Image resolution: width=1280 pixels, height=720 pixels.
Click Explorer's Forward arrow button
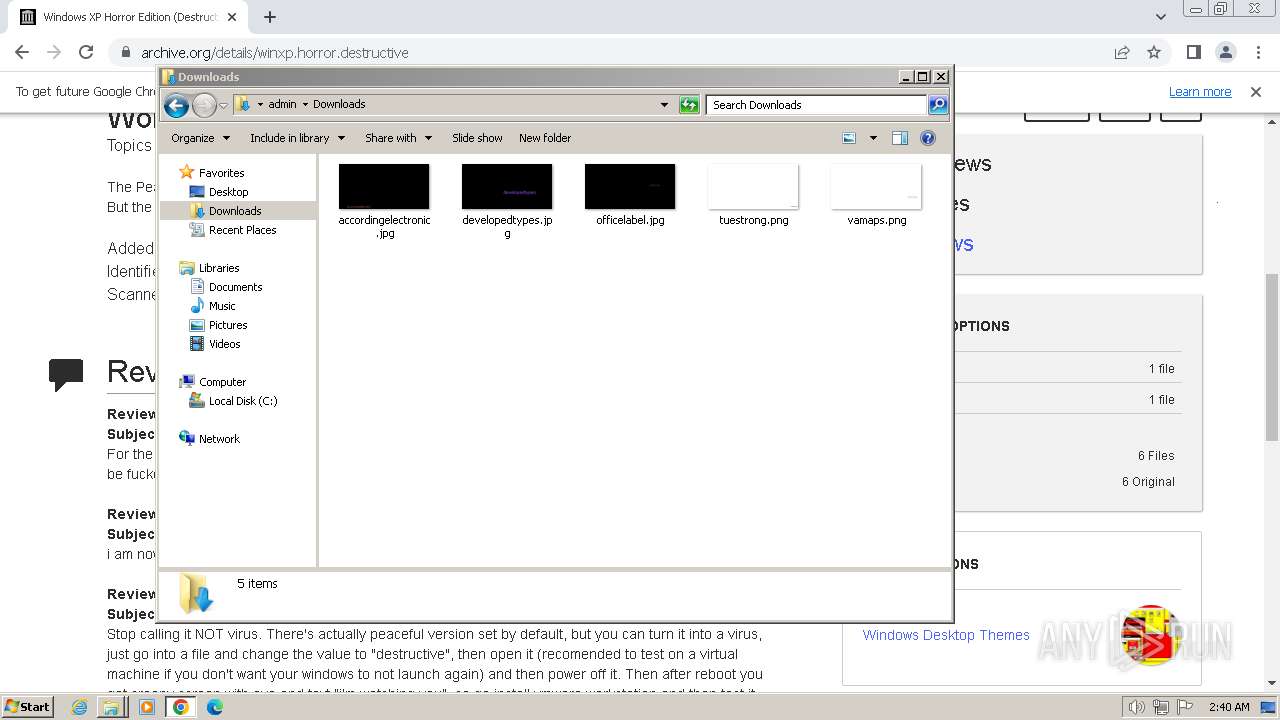204,105
